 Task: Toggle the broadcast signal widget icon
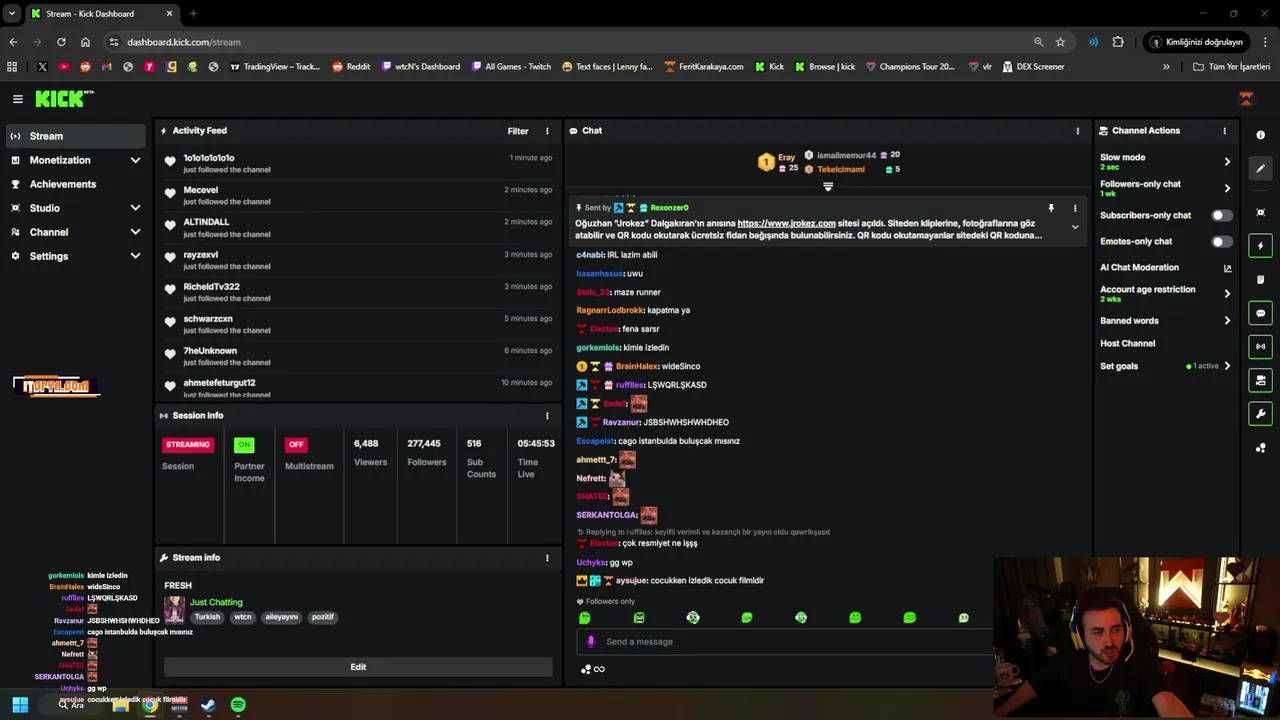[x=1260, y=347]
